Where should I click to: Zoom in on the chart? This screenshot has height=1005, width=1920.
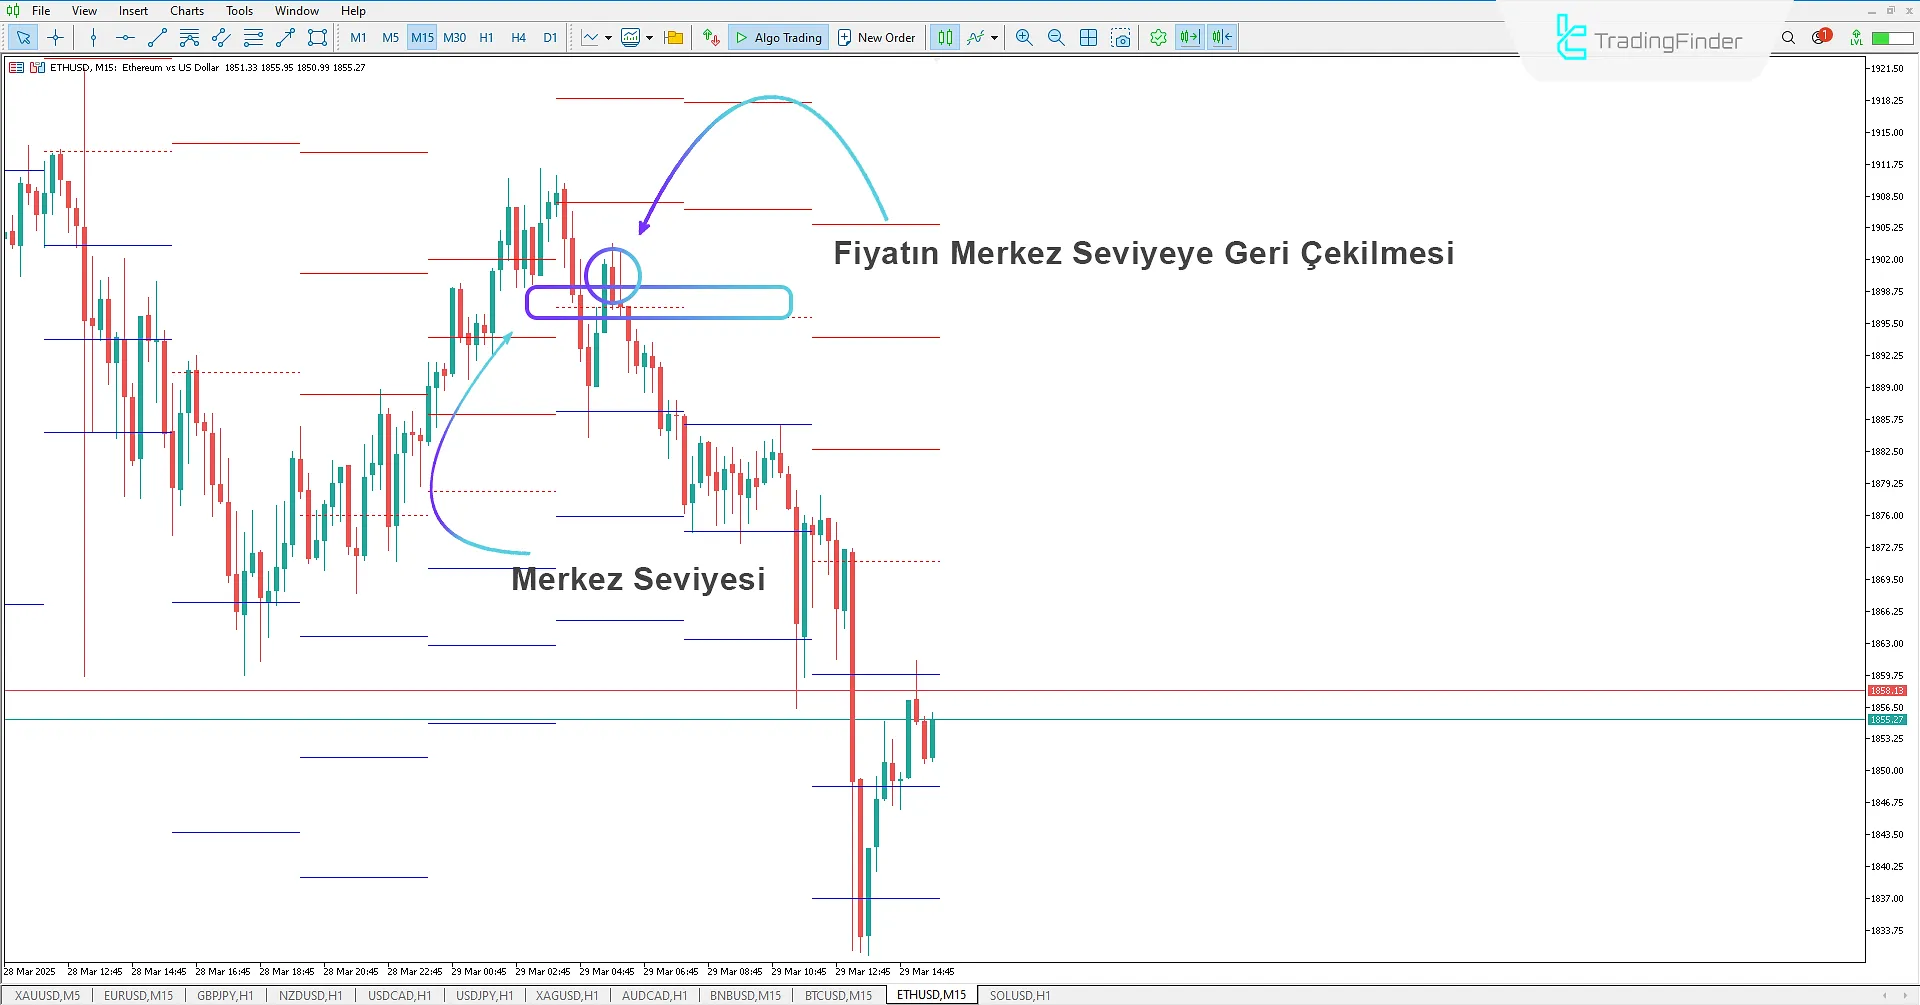tap(1024, 38)
